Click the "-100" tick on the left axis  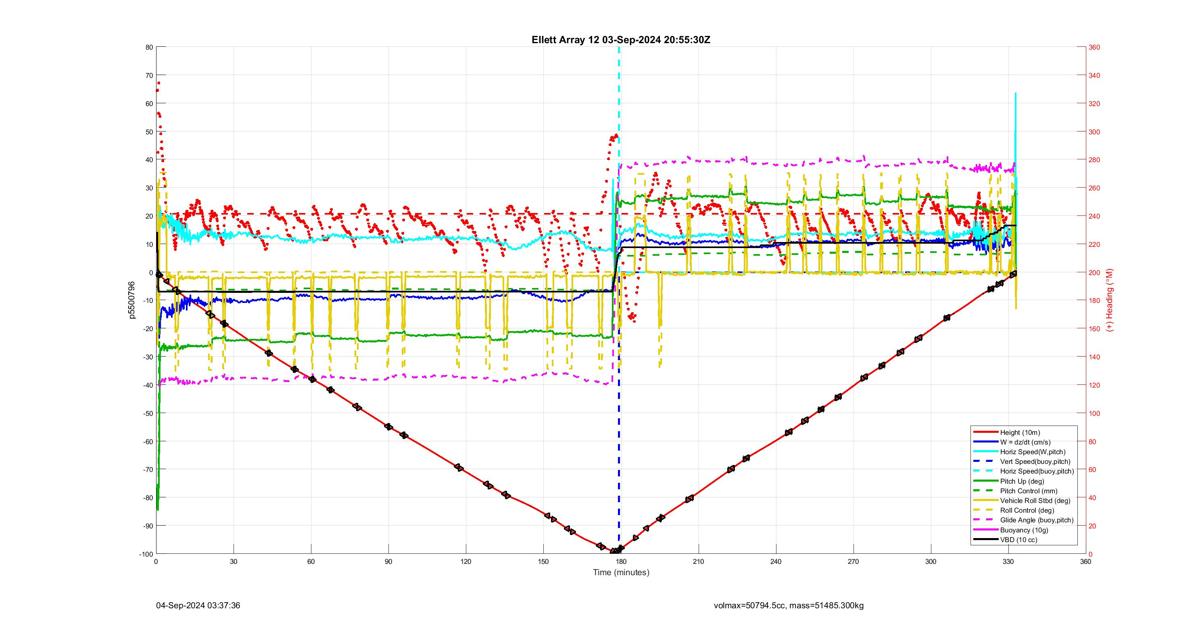pyautogui.click(x=145, y=554)
